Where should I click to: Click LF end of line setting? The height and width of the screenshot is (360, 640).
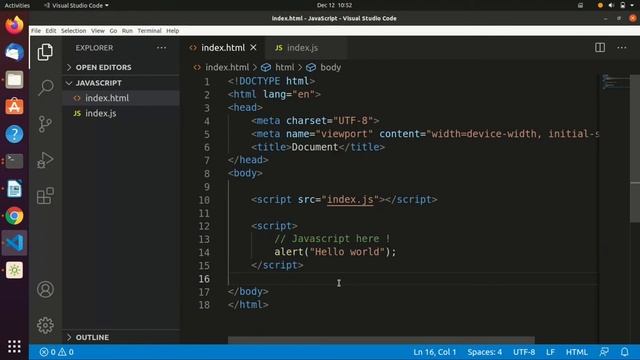click(x=550, y=352)
